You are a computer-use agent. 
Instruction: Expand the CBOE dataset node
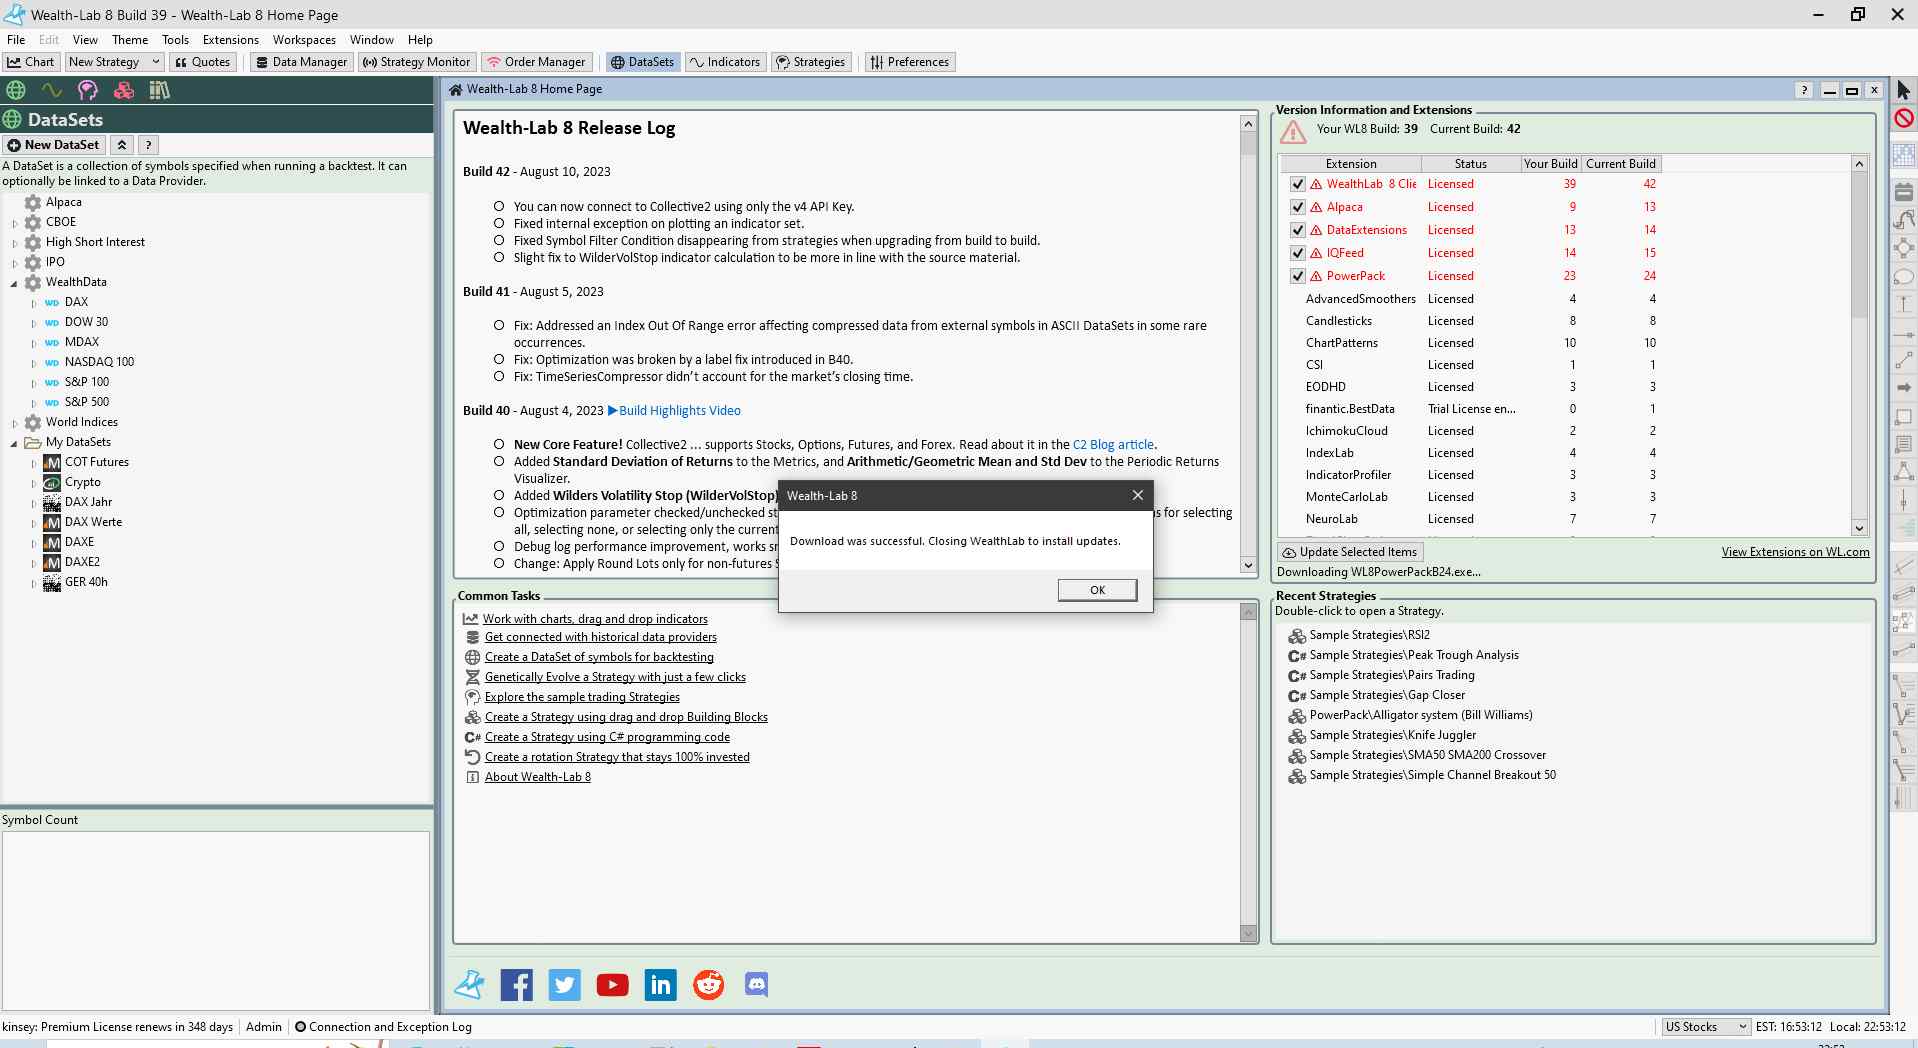click(15, 222)
